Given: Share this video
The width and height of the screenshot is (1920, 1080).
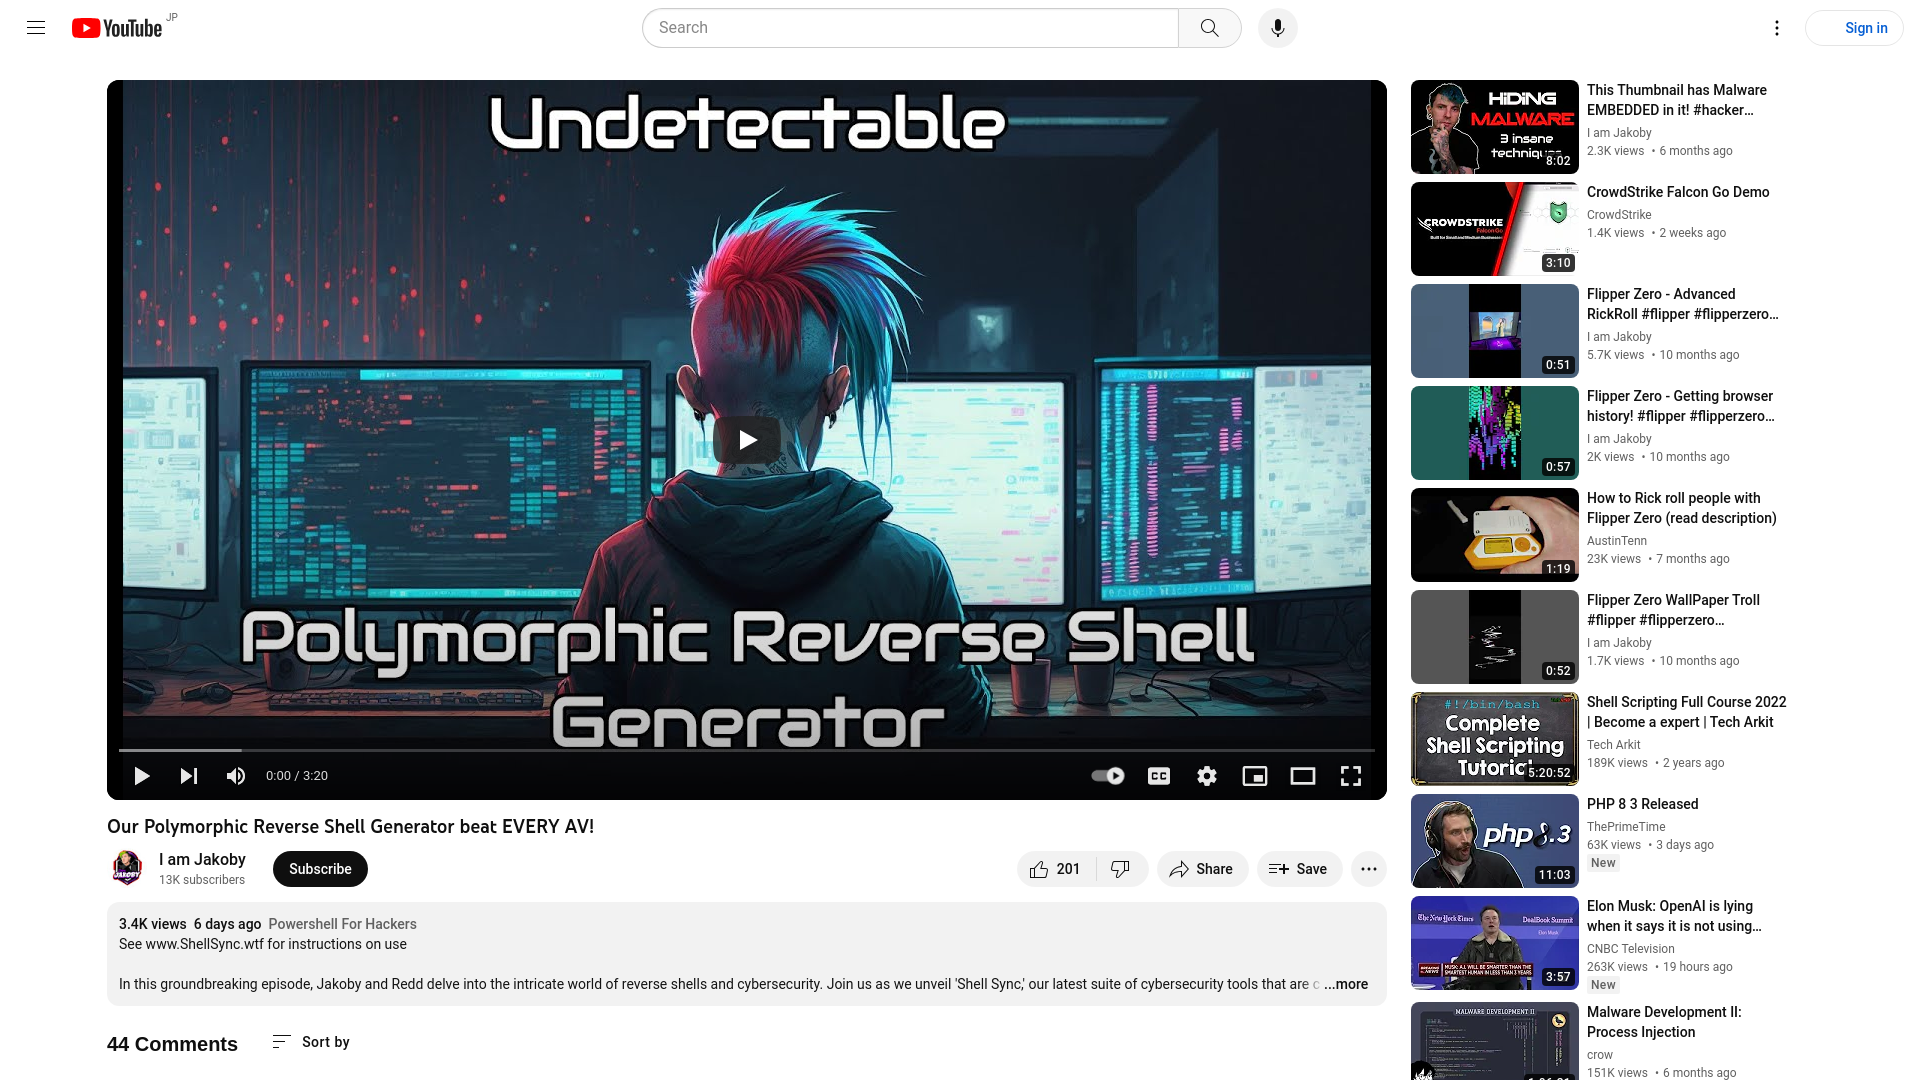Looking at the screenshot, I should [1202, 869].
